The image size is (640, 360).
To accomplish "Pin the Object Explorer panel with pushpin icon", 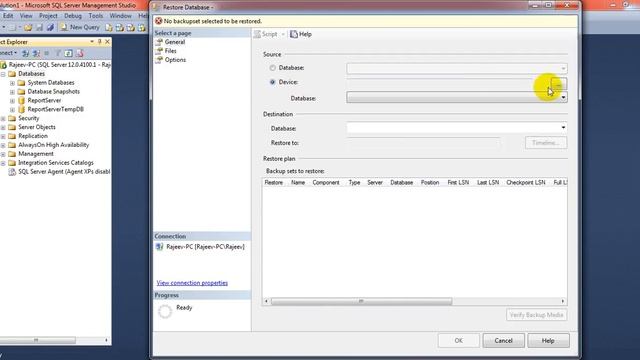I will point(99,42).
